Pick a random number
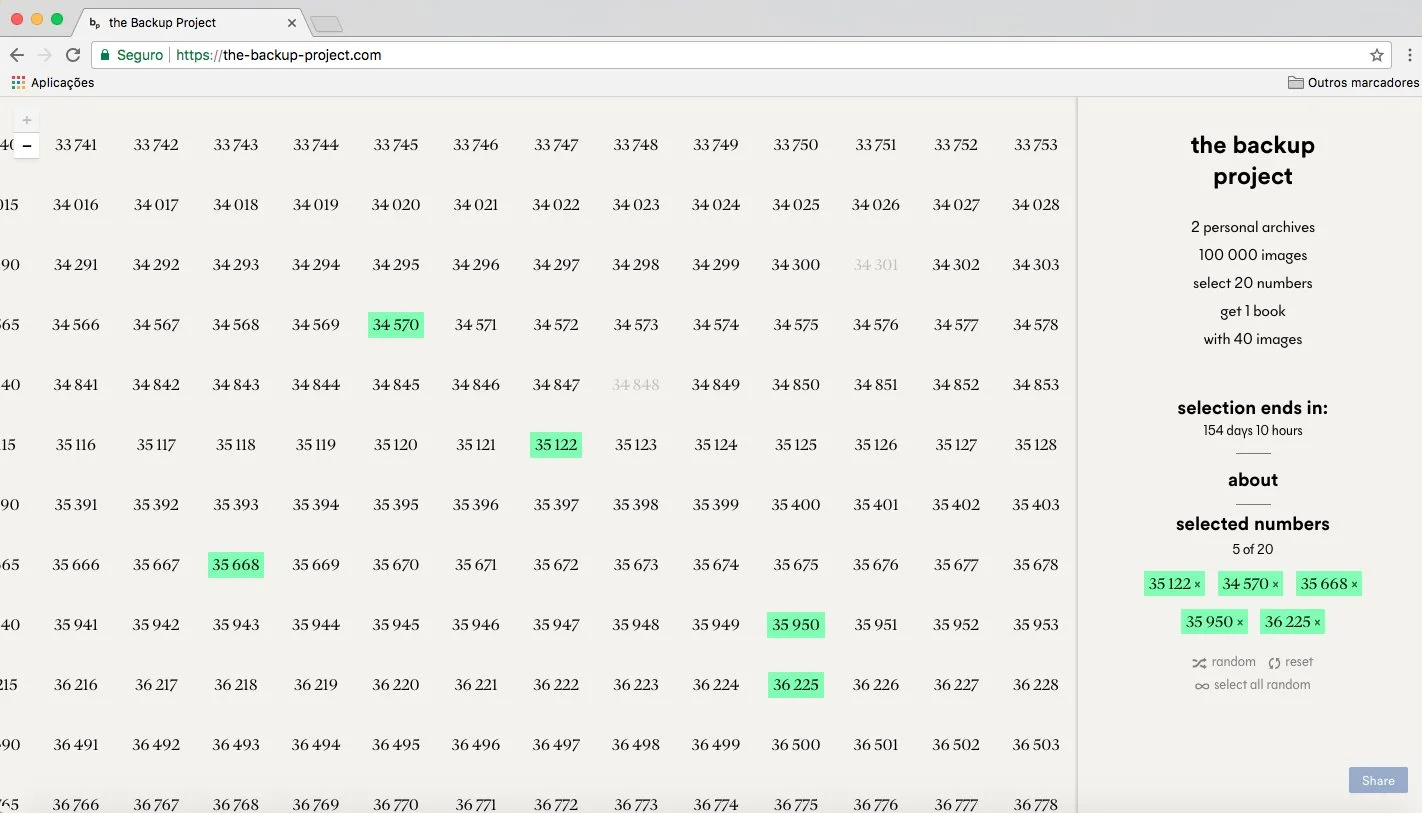The width and height of the screenshot is (1422, 813). [x=1224, y=662]
